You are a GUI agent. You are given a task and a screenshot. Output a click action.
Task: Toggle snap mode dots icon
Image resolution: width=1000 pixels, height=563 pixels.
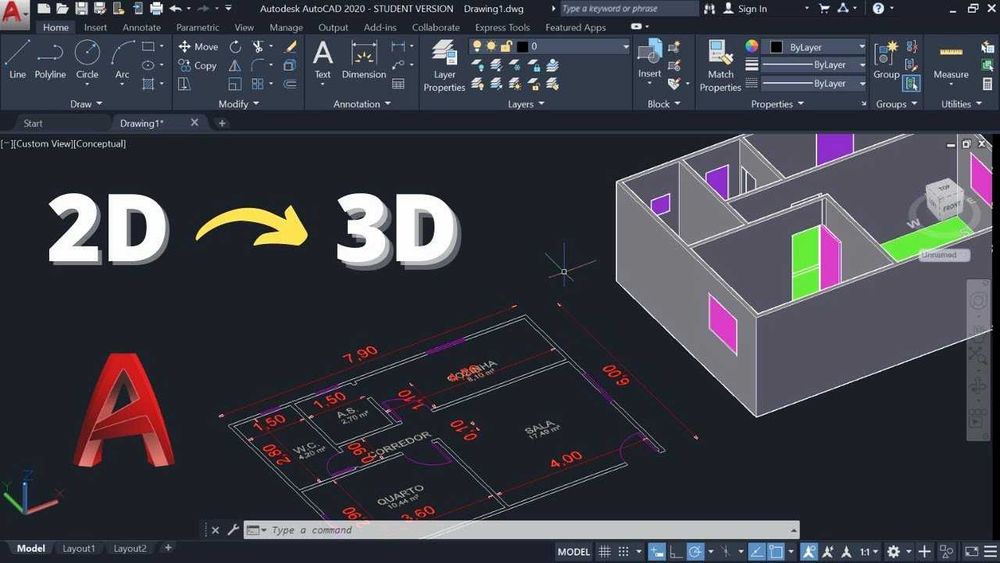click(x=623, y=552)
